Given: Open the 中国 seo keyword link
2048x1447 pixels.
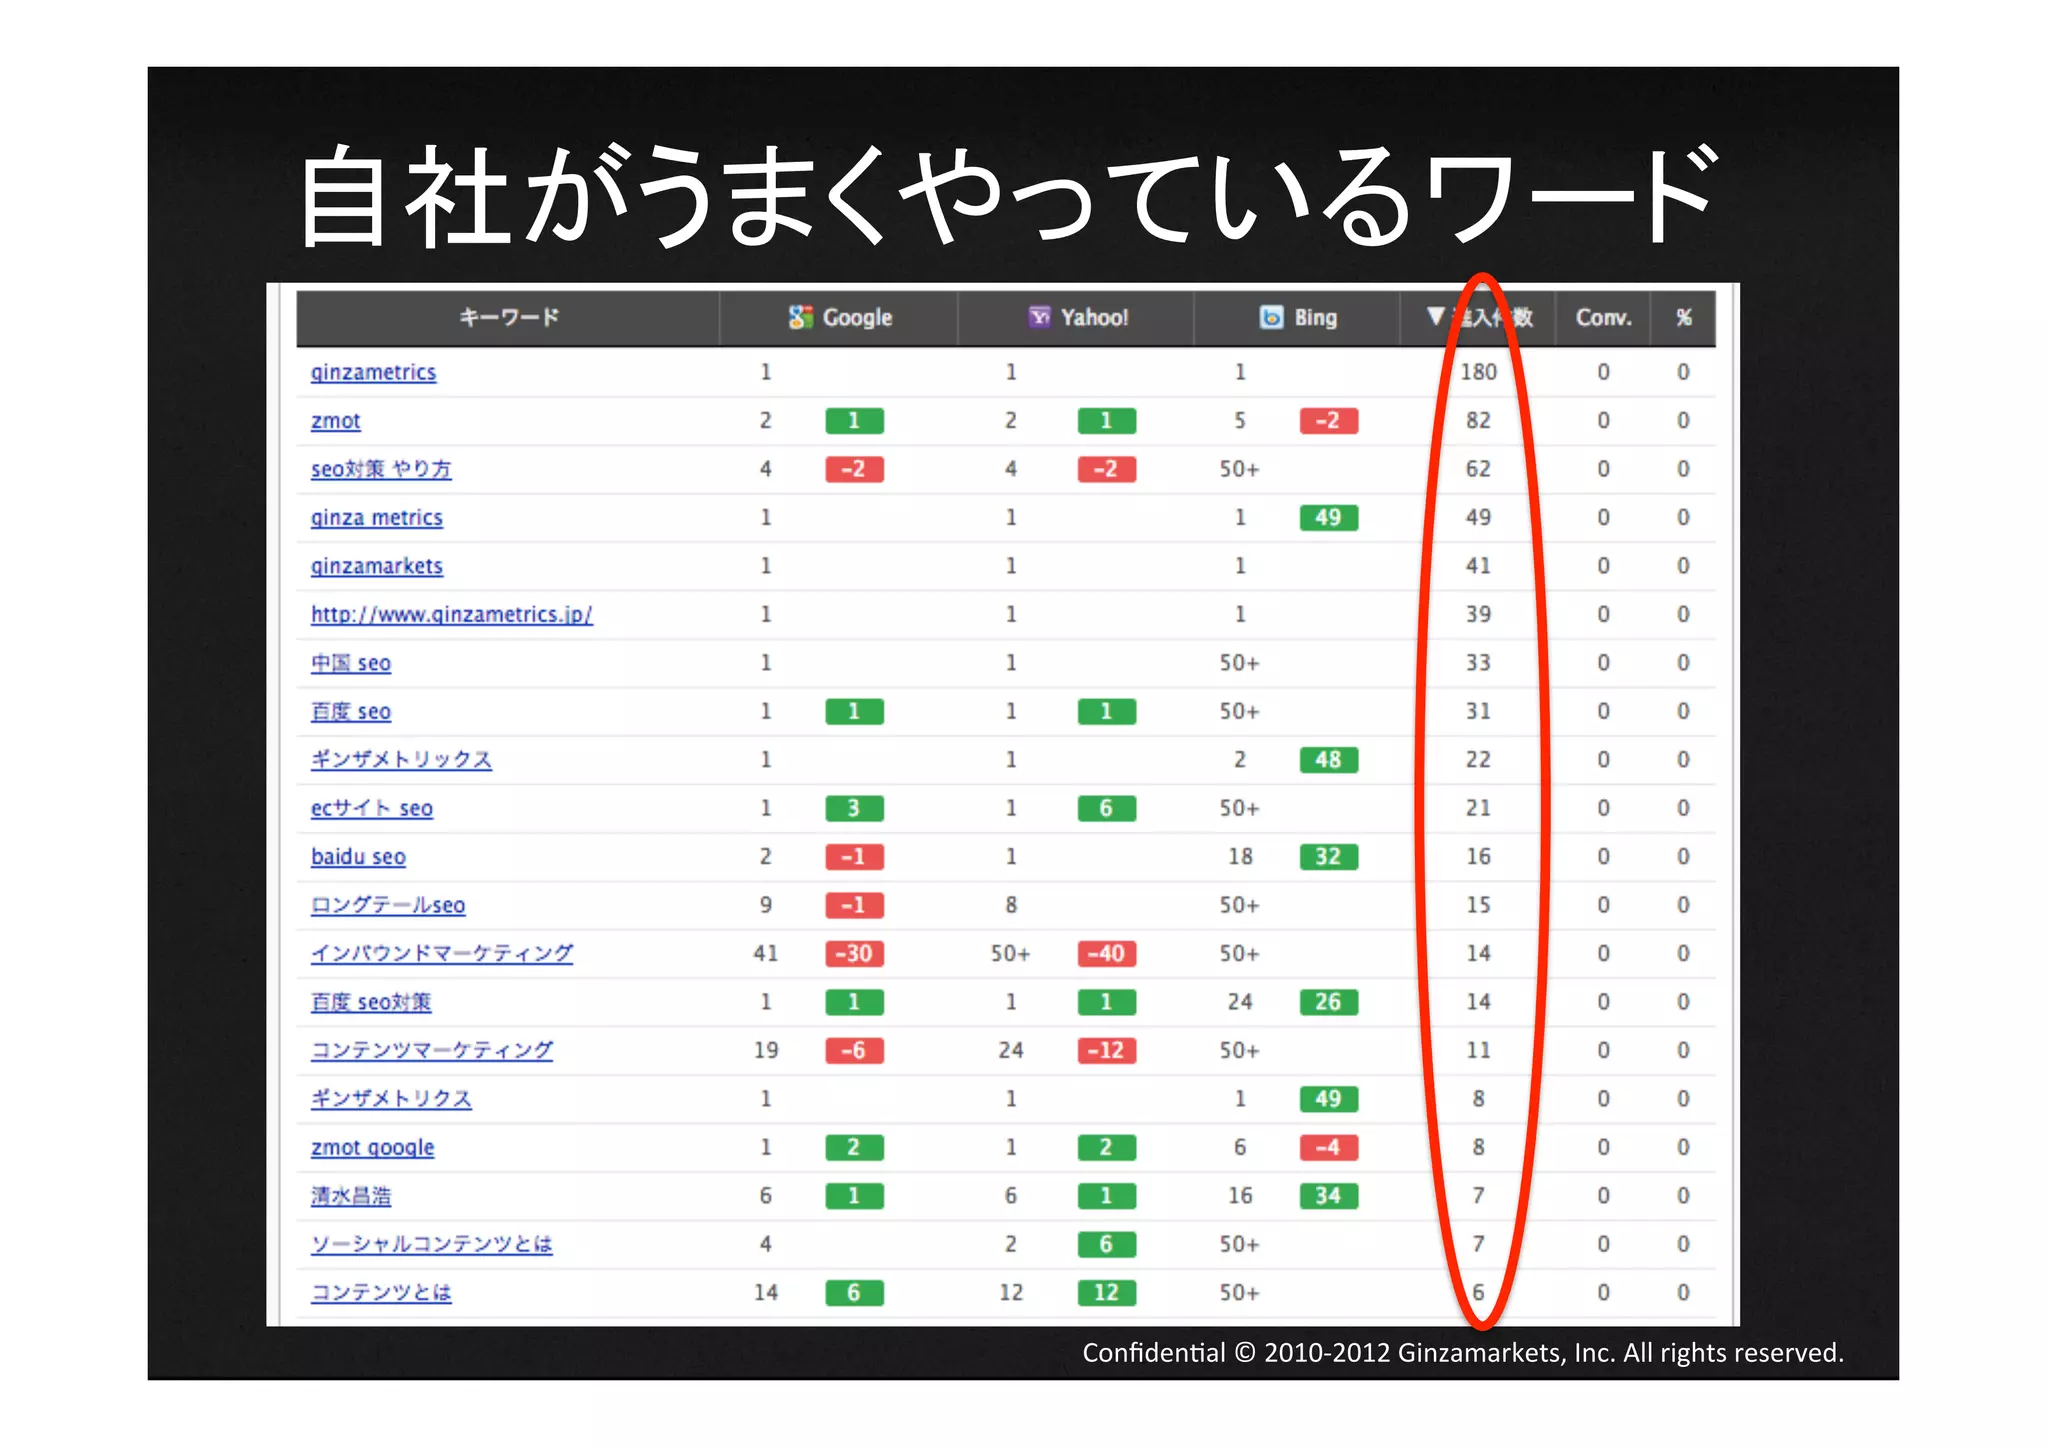Looking at the screenshot, I should (x=350, y=663).
